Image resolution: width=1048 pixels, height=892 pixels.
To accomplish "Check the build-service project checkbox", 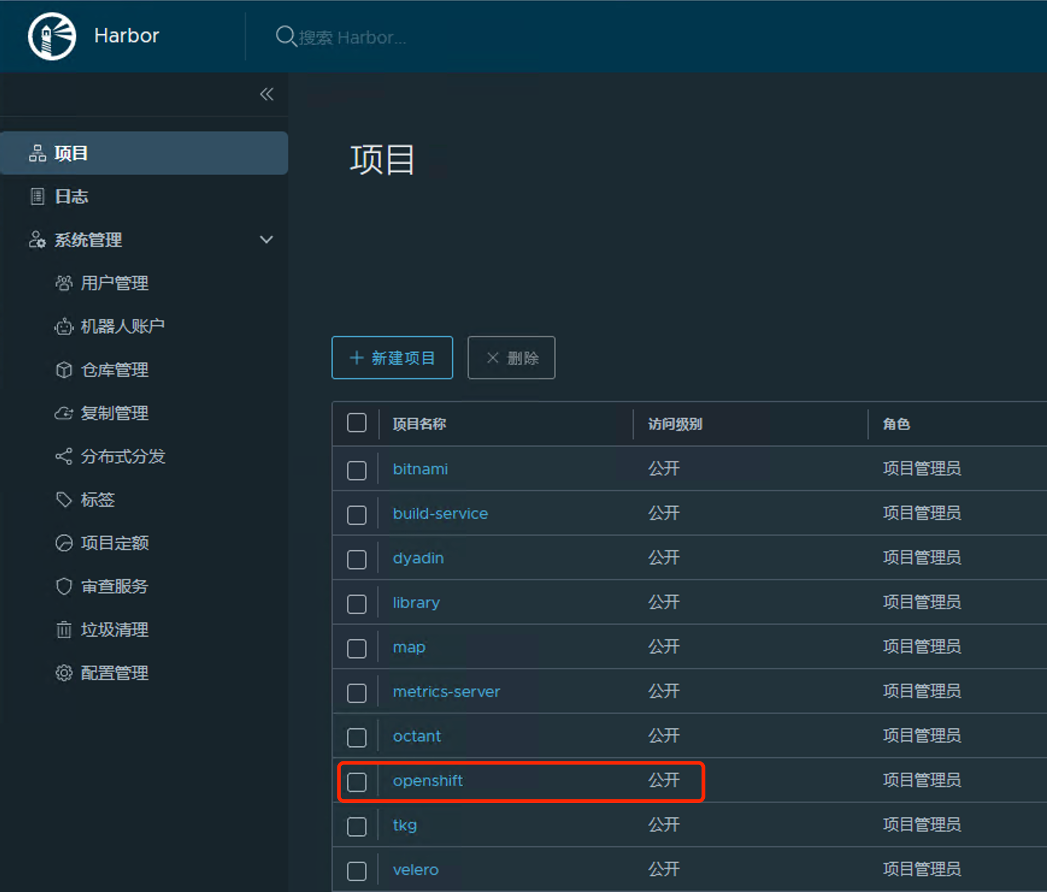I will [x=357, y=515].
